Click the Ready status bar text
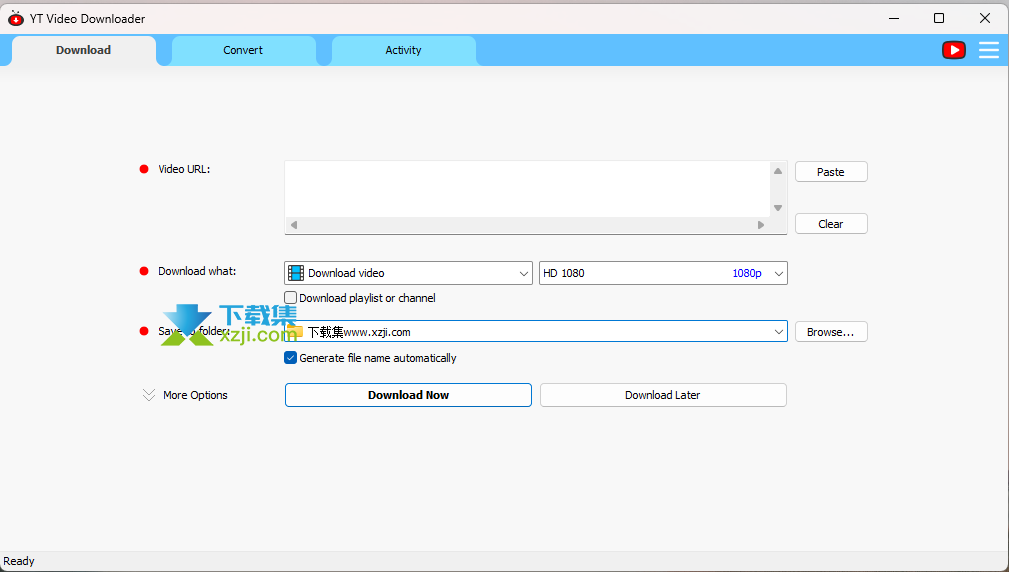Image resolution: width=1009 pixels, height=572 pixels. tap(19, 561)
